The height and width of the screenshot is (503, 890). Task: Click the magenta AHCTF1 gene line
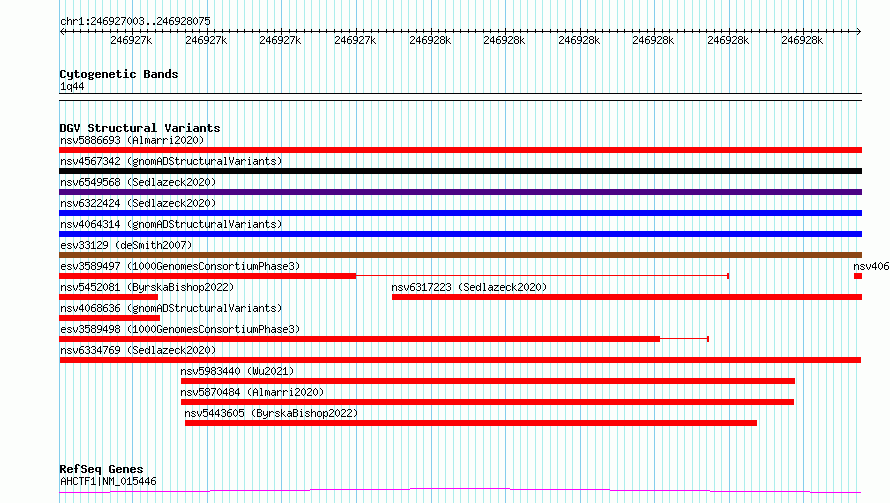point(460,491)
